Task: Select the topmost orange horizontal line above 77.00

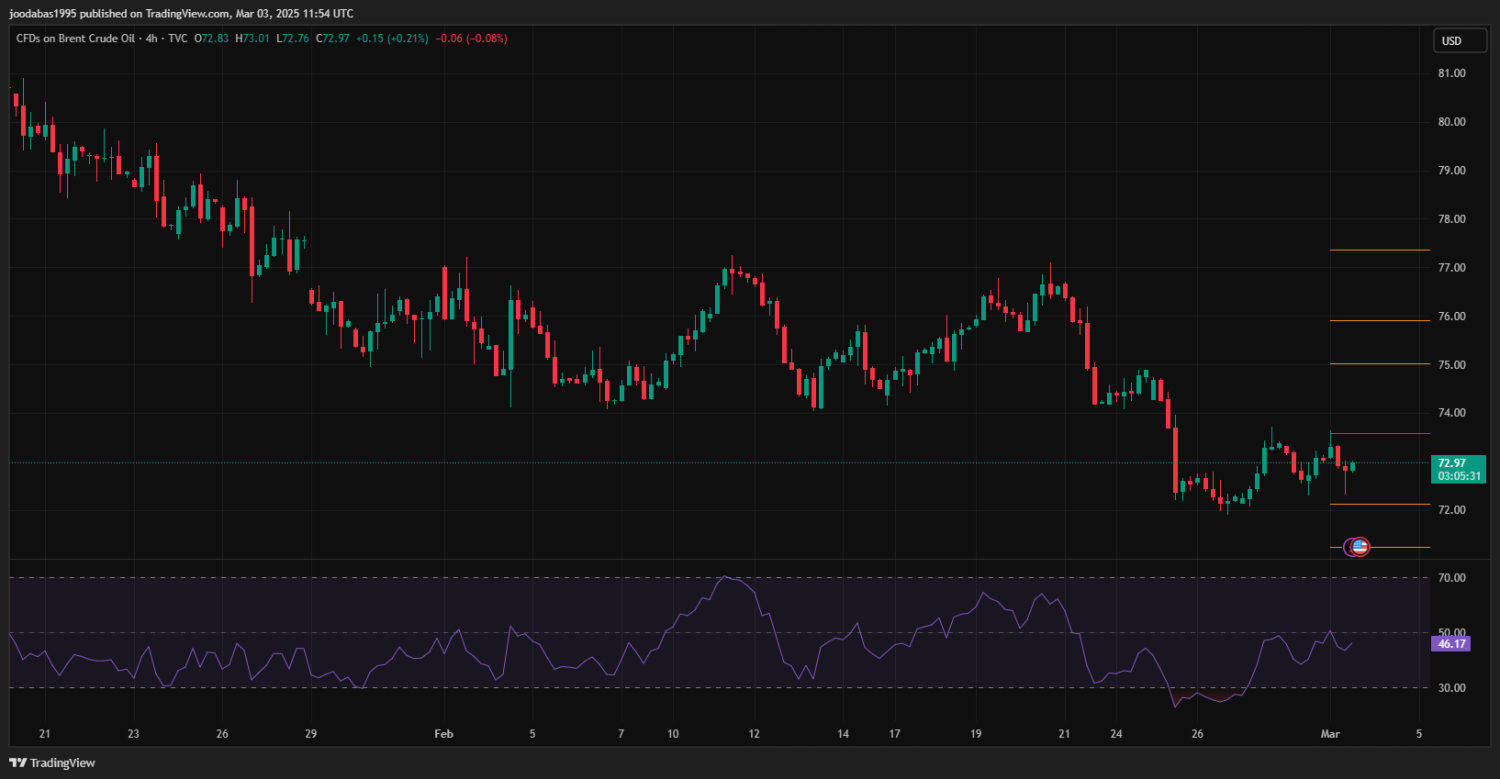Action: (x=1380, y=250)
